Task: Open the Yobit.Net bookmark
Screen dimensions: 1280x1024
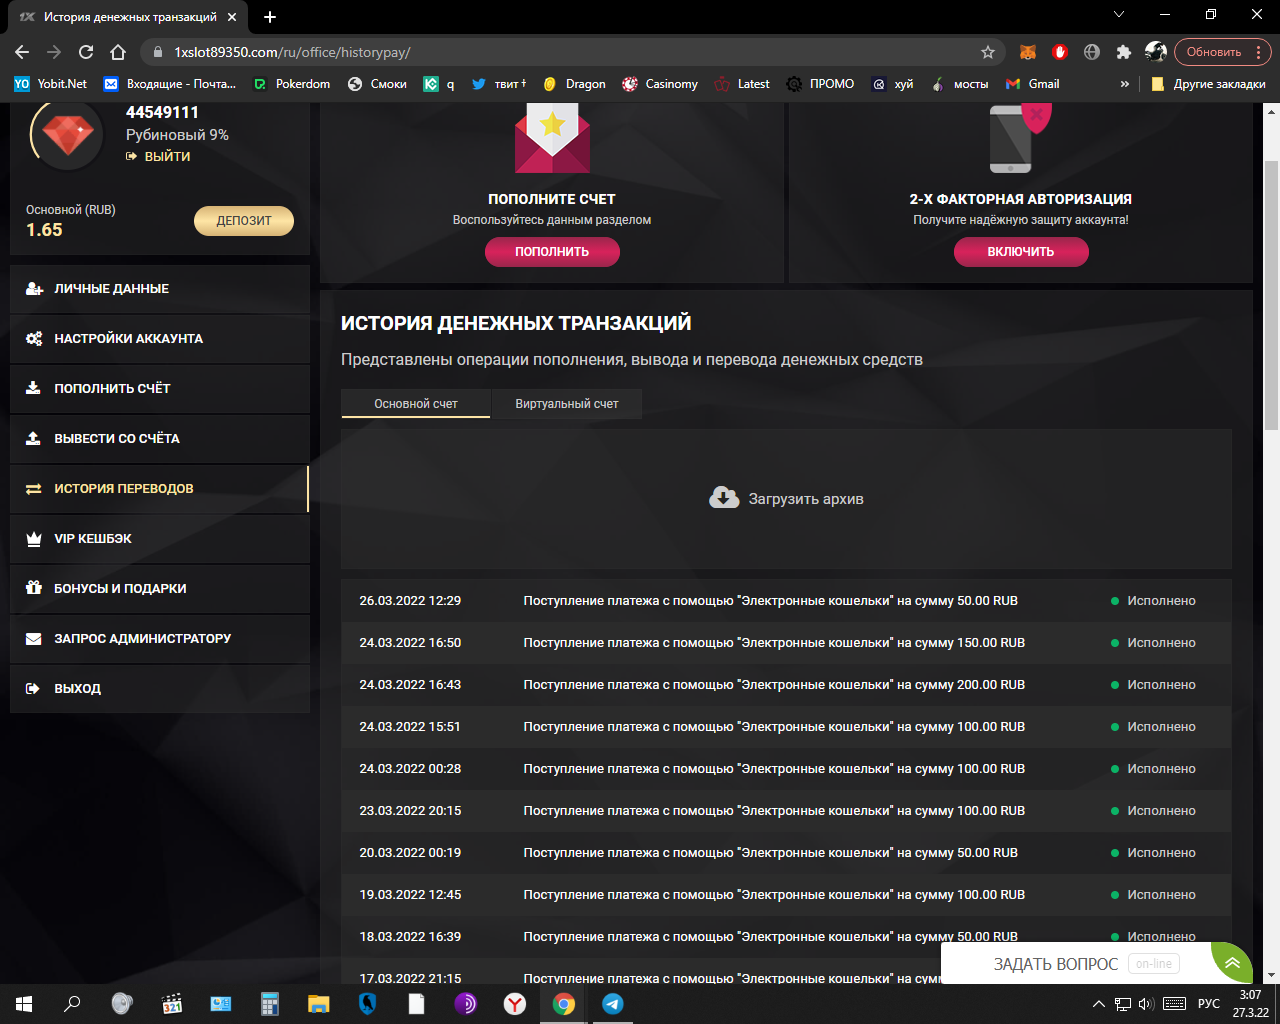Action: point(51,84)
